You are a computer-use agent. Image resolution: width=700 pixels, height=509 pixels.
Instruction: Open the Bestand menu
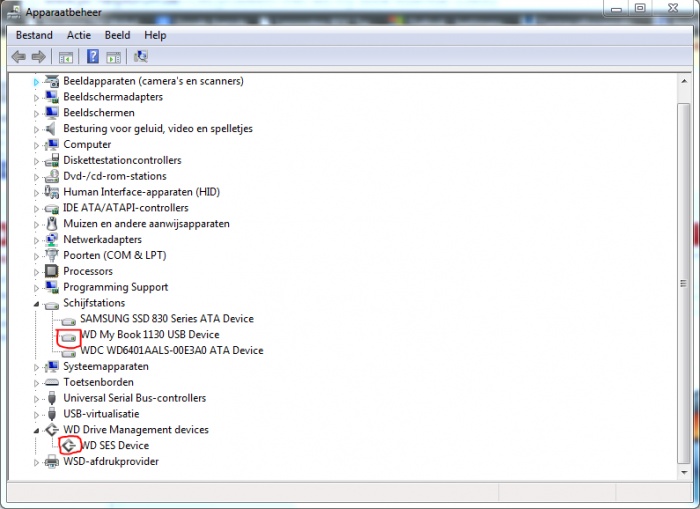[x=34, y=35]
